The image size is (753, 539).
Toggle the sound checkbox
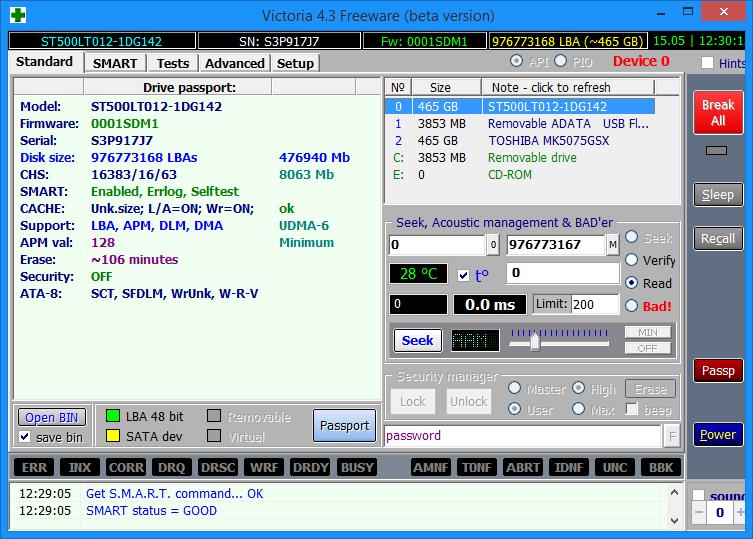point(699,495)
